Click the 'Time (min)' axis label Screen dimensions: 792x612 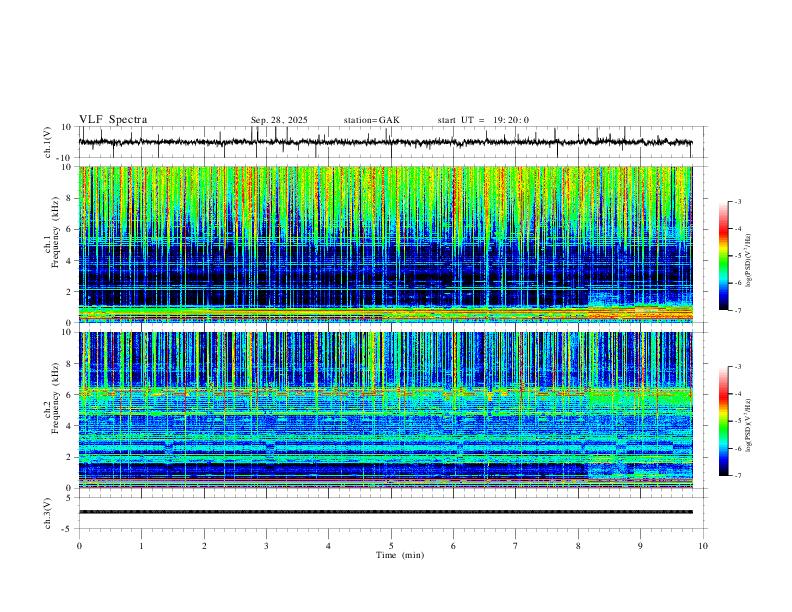pos(400,555)
